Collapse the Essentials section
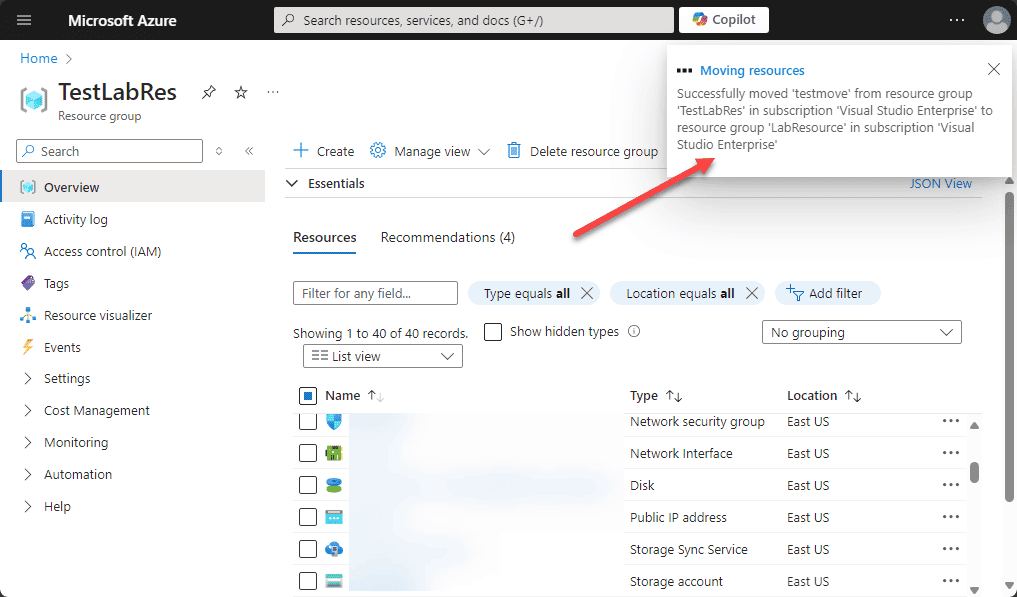The height and width of the screenshot is (597, 1017). coord(293,184)
